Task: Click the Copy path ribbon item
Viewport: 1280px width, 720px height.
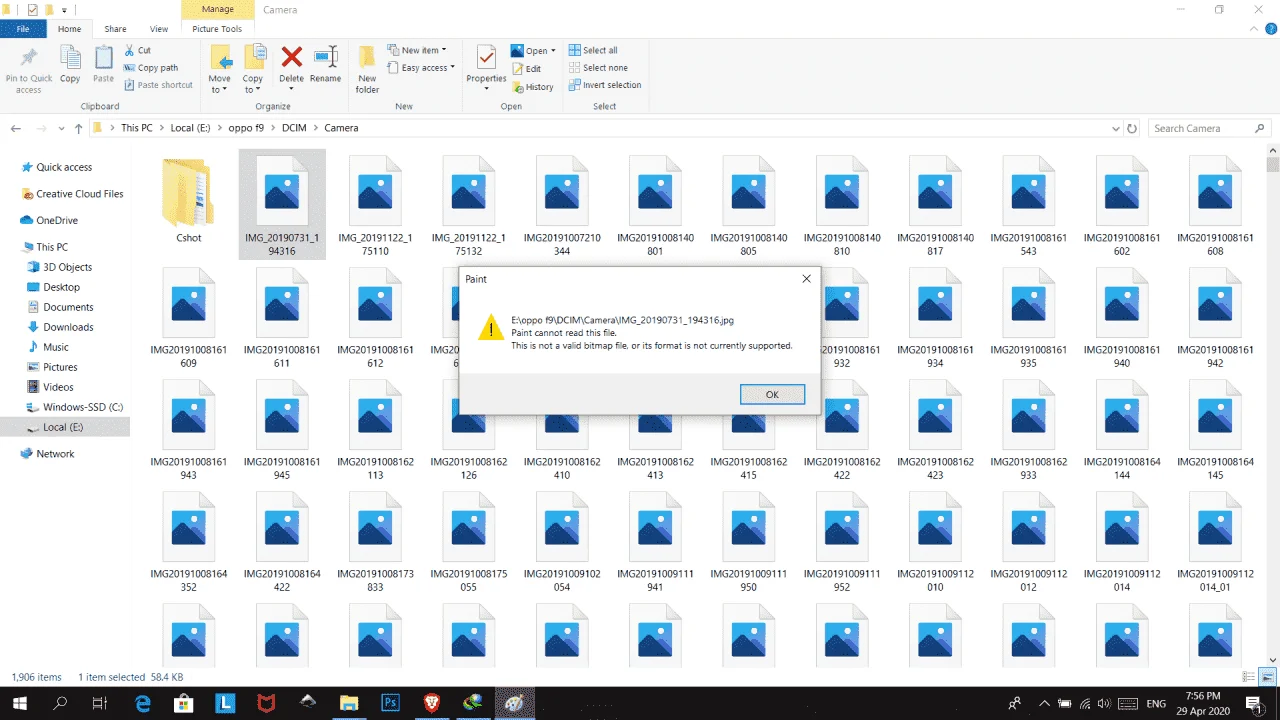Action: (x=151, y=68)
